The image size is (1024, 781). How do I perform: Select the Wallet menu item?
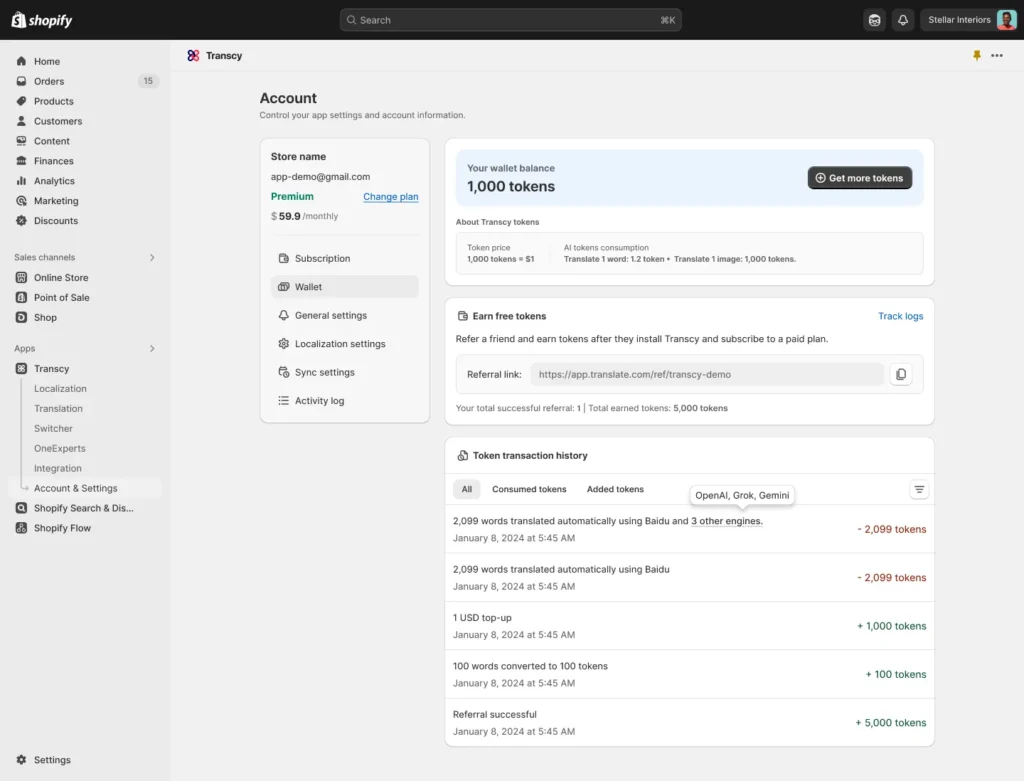(x=344, y=287)
